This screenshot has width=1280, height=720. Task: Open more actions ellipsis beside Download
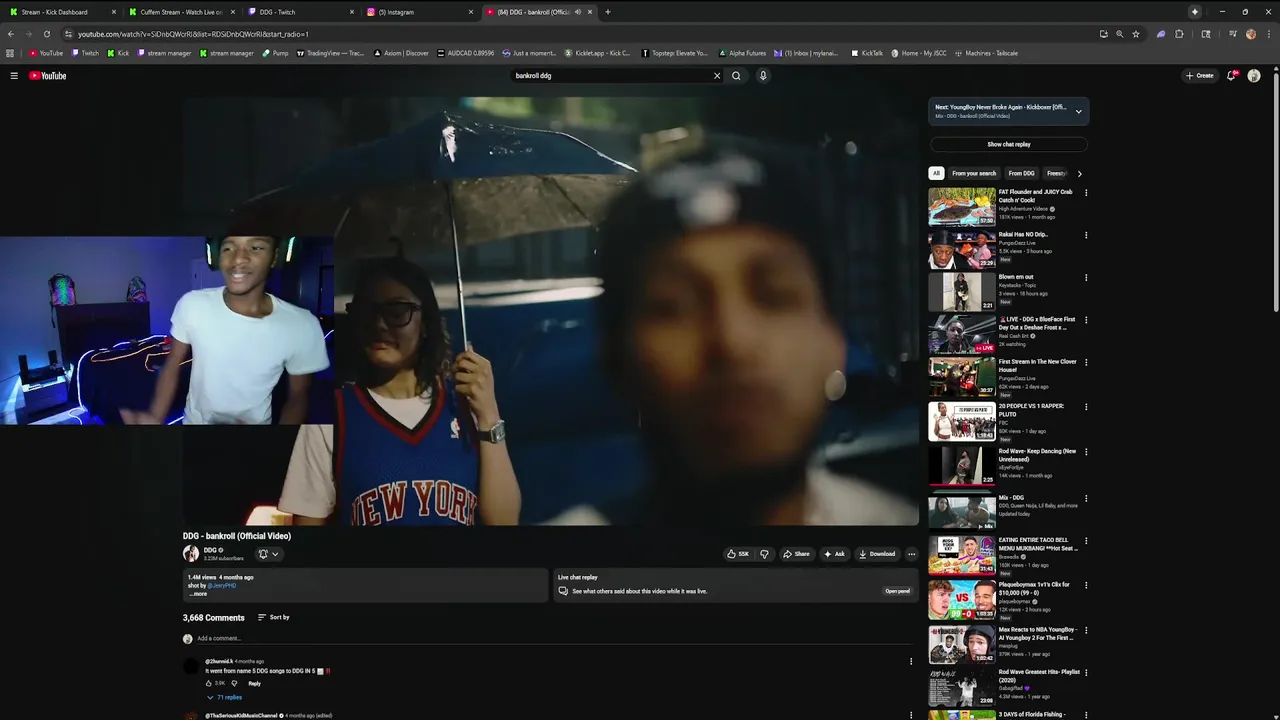tap(911, 554)
